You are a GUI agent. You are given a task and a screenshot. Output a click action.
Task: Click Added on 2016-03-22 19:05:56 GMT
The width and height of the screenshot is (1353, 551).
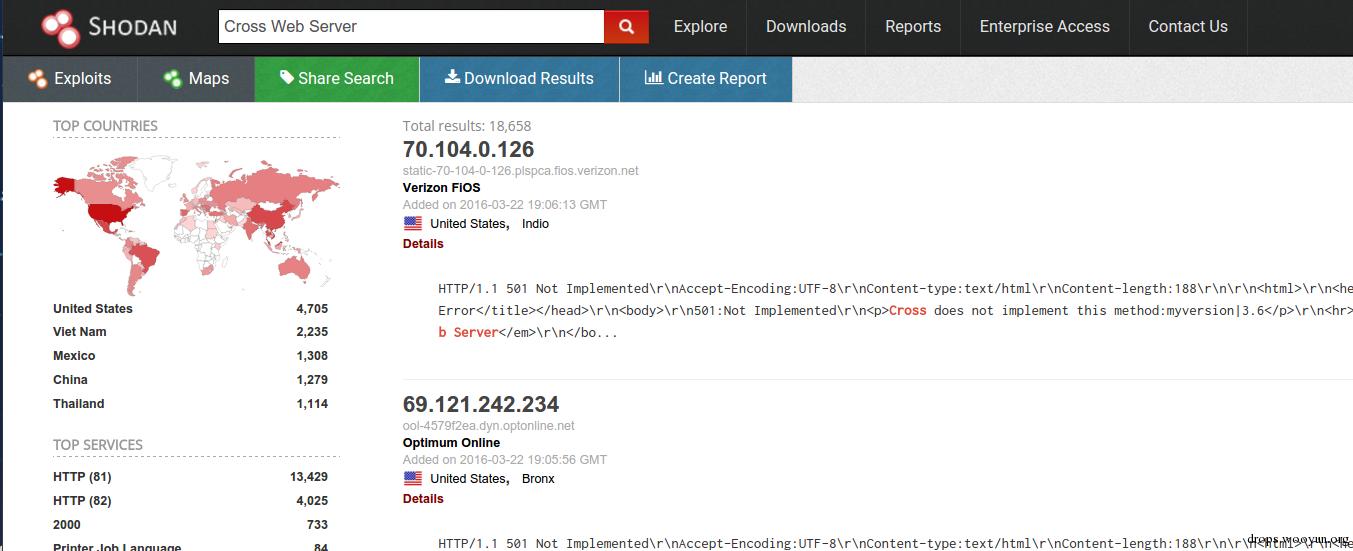point(505,460)
